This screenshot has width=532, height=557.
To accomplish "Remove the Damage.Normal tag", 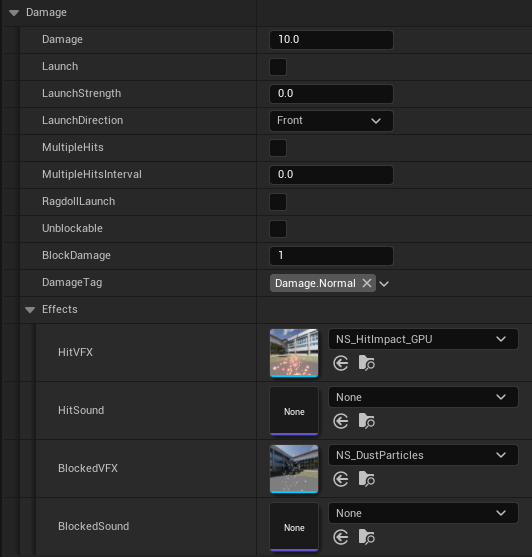I will (367, 283).
